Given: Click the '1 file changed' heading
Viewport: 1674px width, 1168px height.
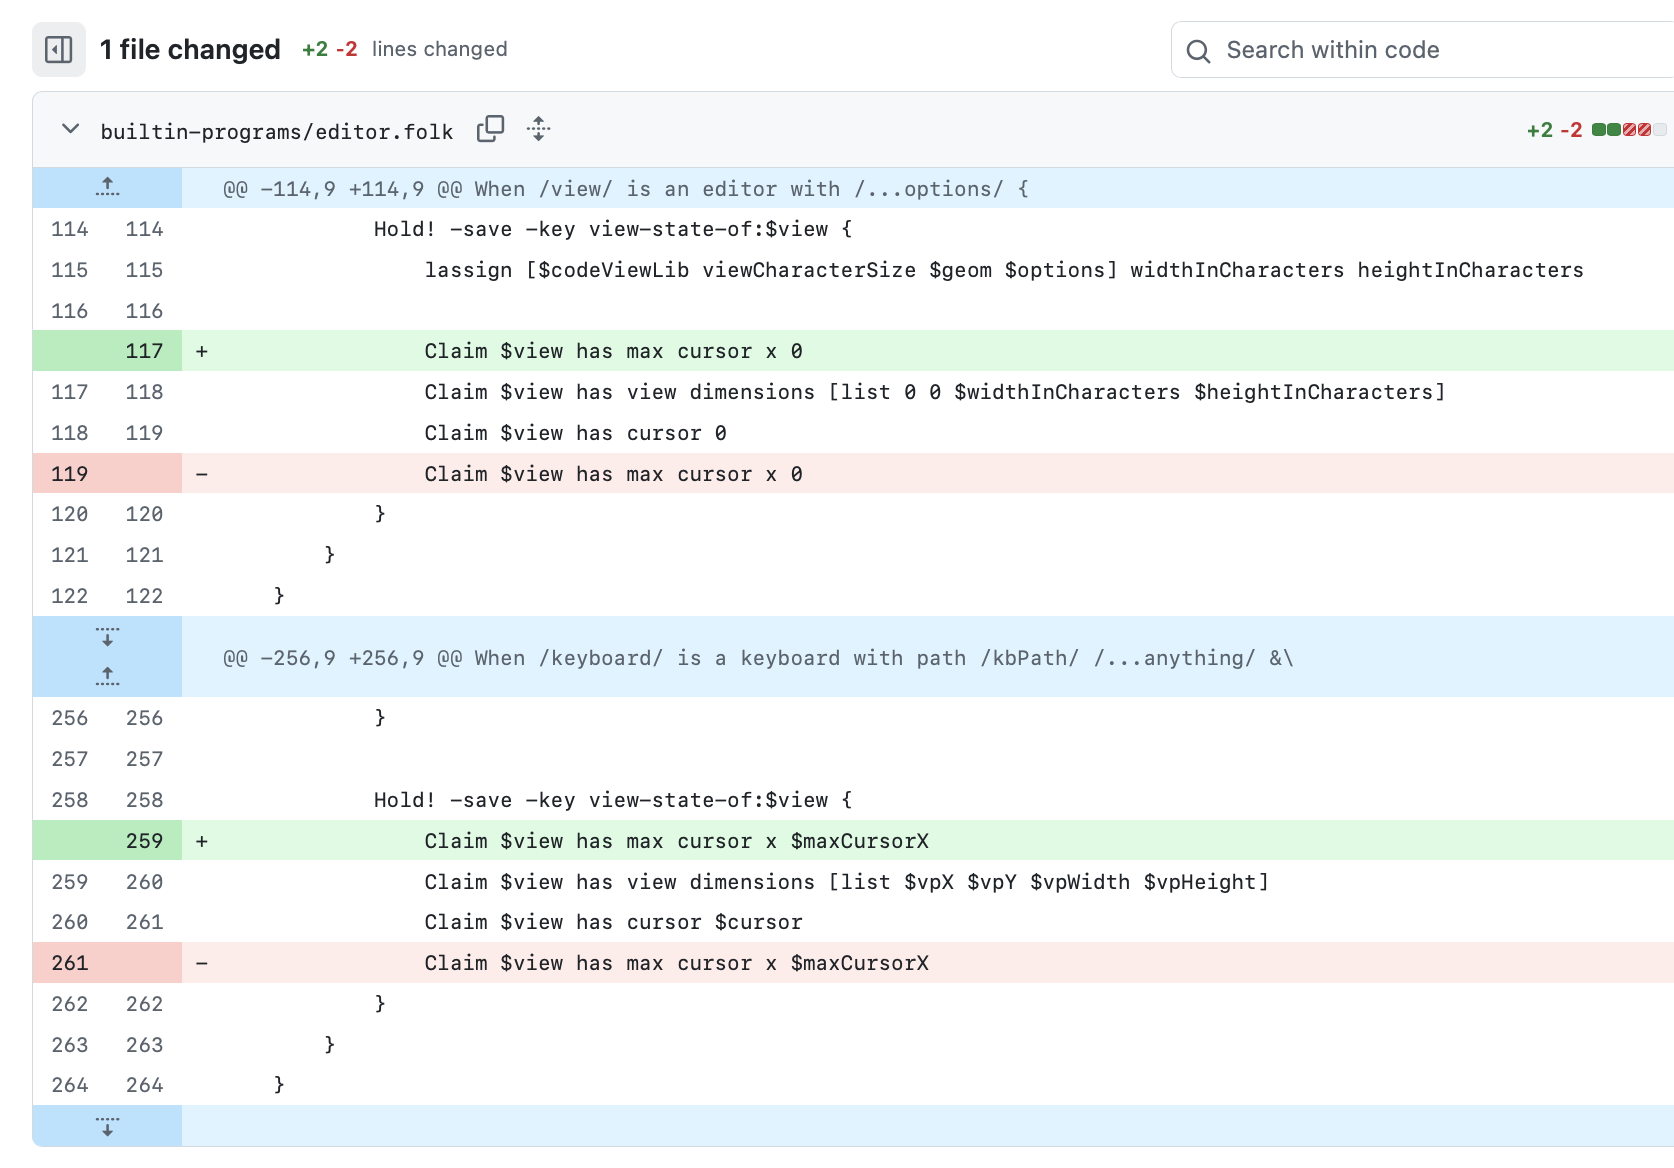Looking at the screenshot, I should (x=190, y=50).
